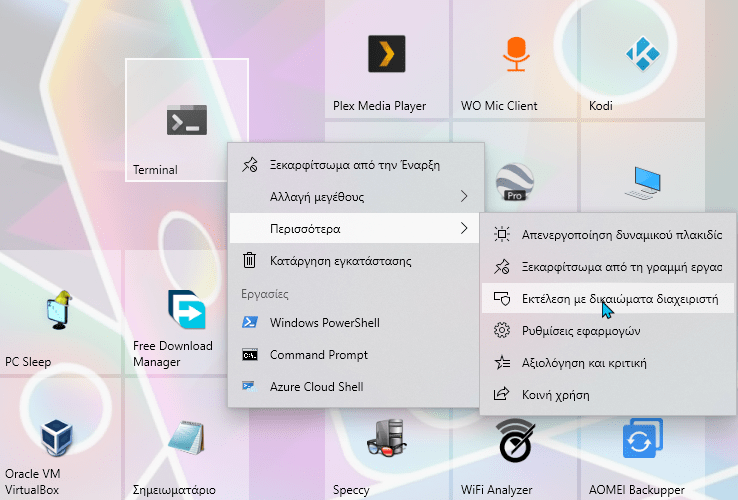Screen dimensions: 738x500
Task: Click the Terminal tile label
Action: point(155,169)
